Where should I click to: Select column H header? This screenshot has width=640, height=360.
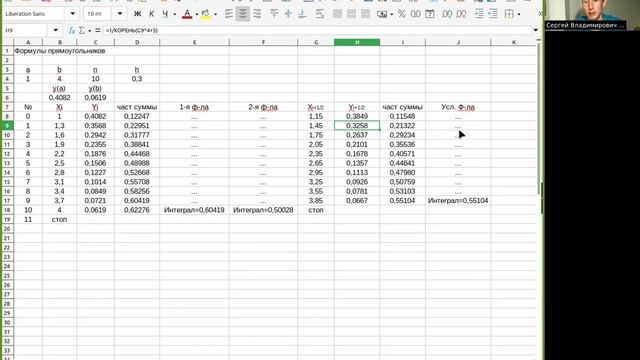click(357, 42)
